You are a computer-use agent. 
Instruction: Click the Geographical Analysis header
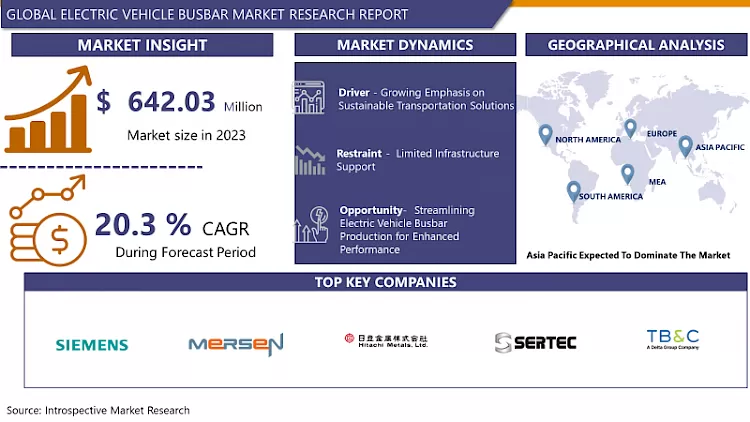tap(636, 45)
